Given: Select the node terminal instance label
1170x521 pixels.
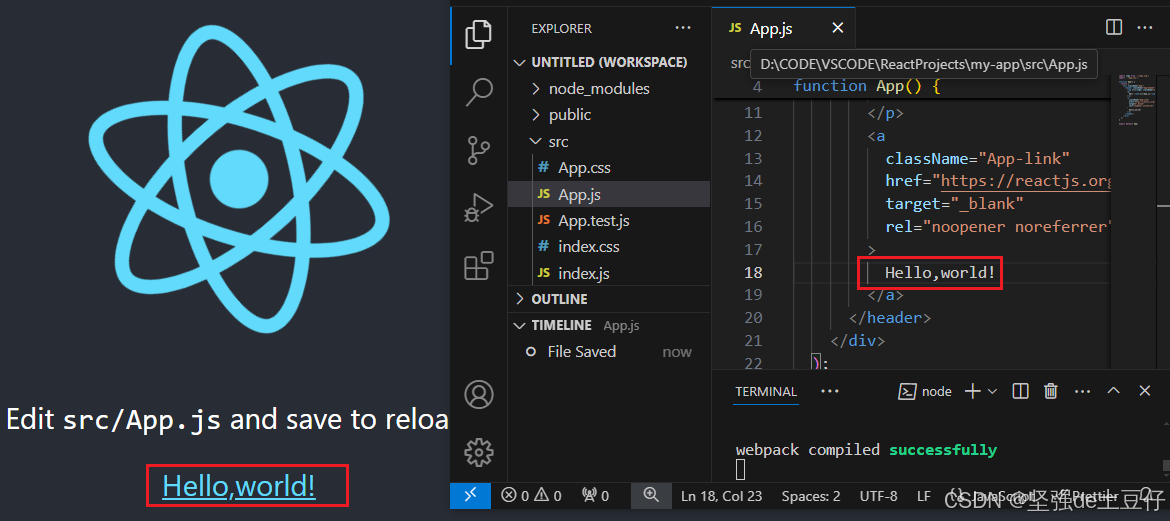Looking at the screenshot, I should [925, 391].
